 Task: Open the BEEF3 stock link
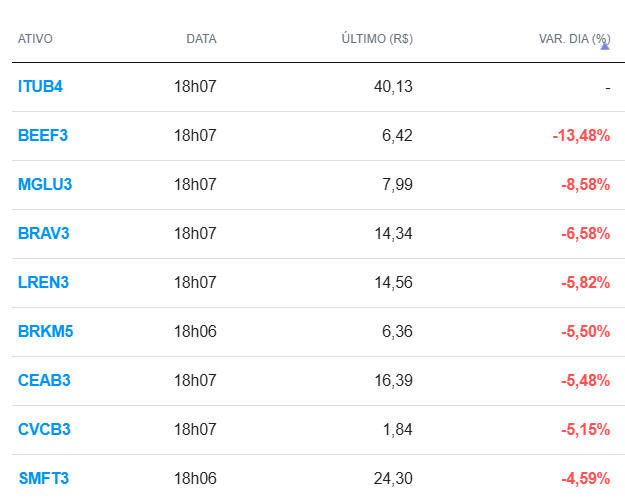click(x=42, y=136)
